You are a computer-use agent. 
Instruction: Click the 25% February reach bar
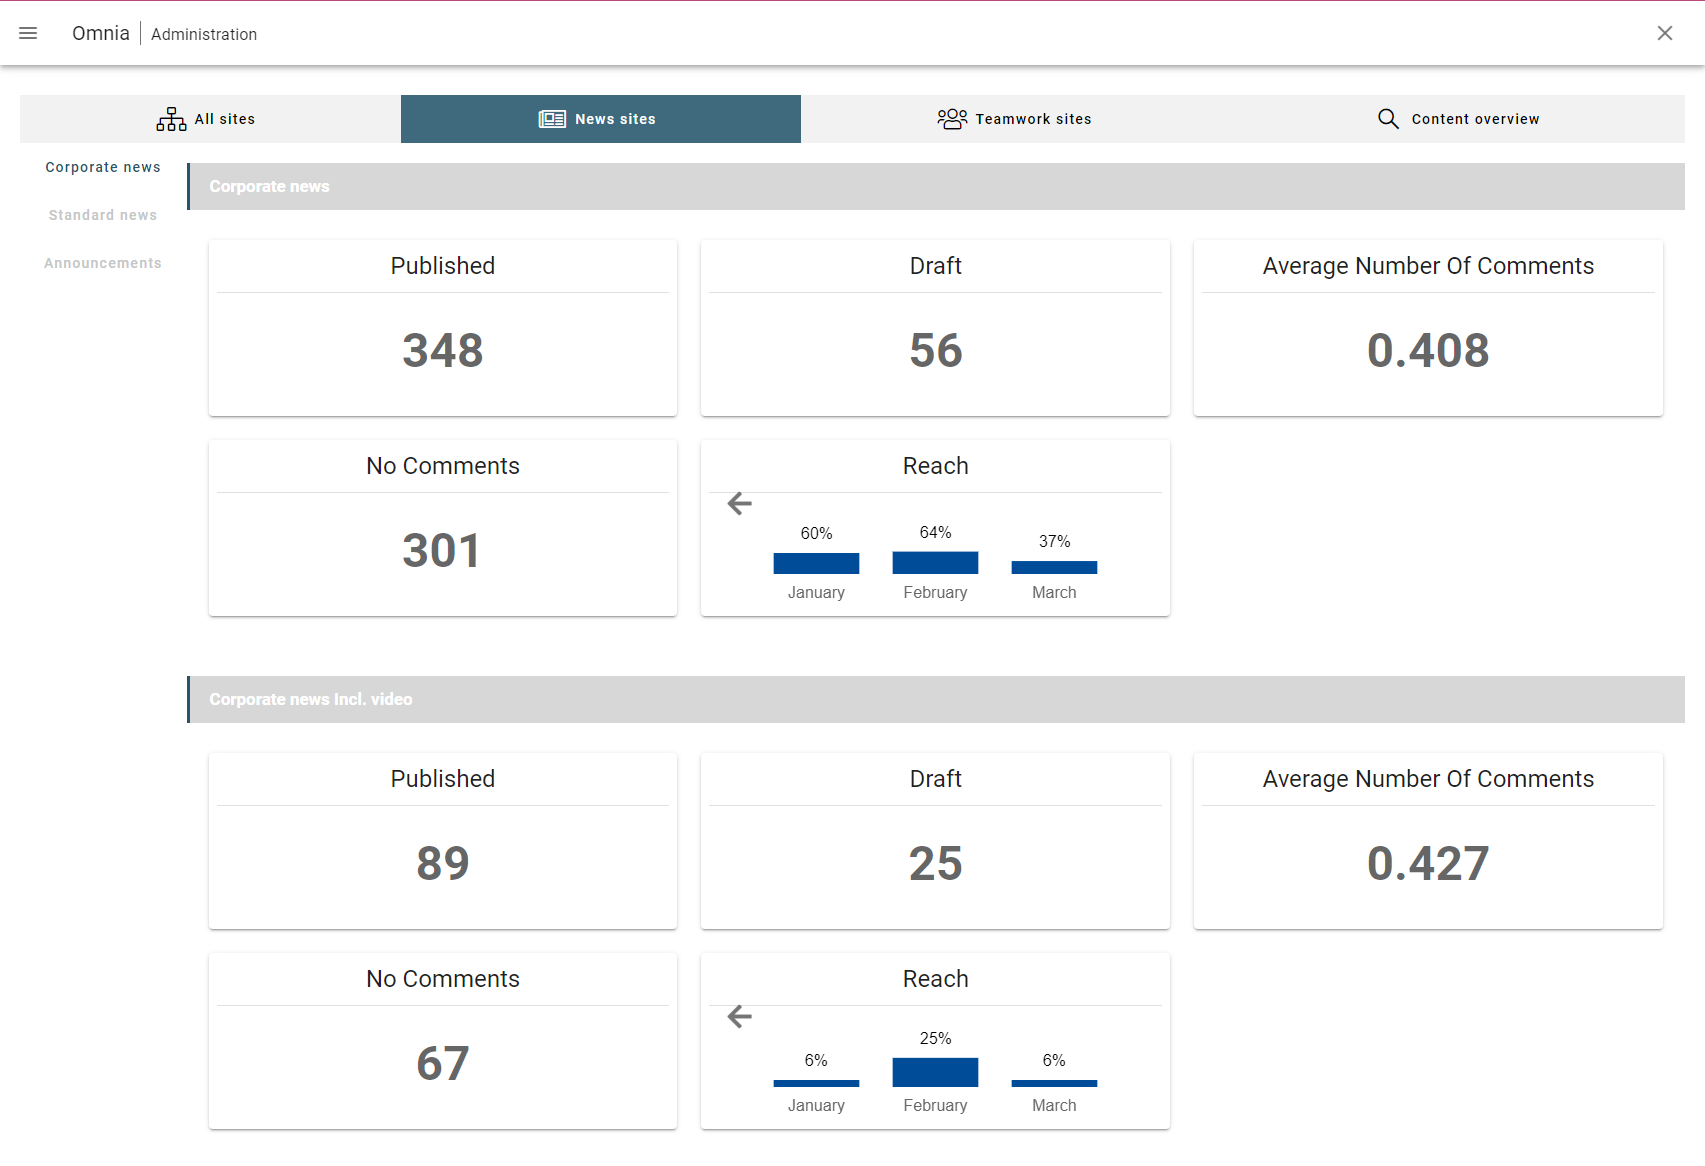click(935, 1072)
